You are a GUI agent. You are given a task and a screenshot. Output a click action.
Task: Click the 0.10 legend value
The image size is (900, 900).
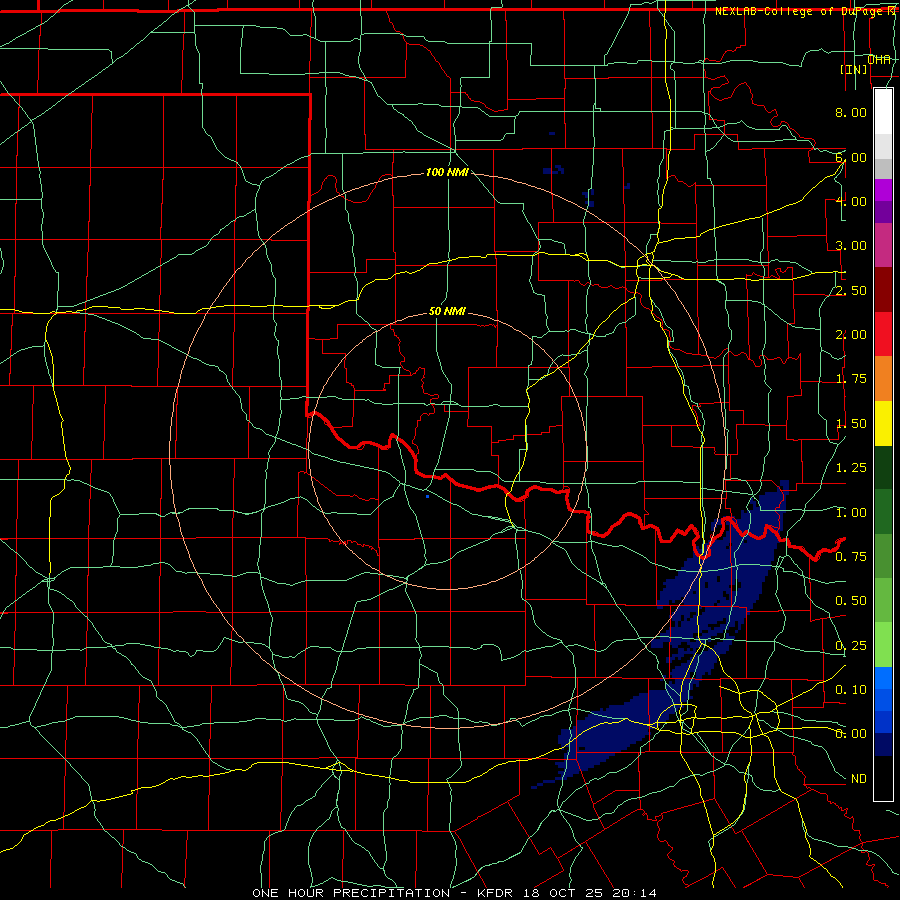coord(851,690)
